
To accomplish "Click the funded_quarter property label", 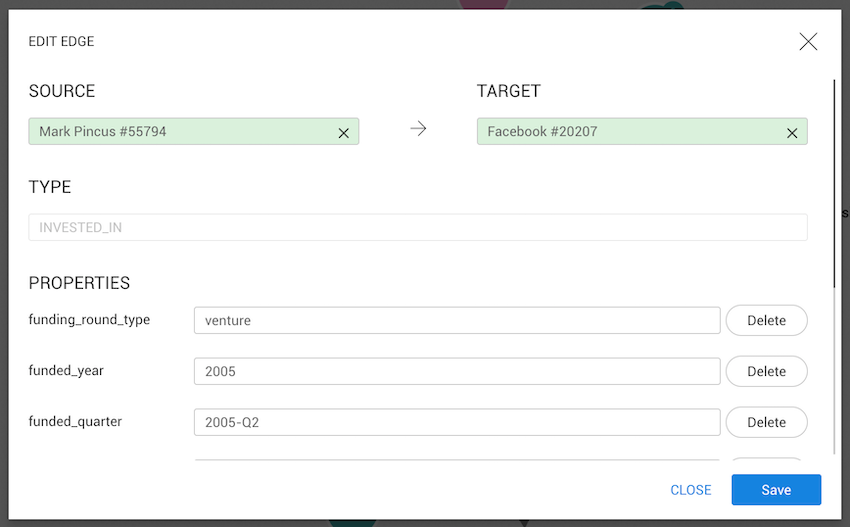I will coord(75,422).
